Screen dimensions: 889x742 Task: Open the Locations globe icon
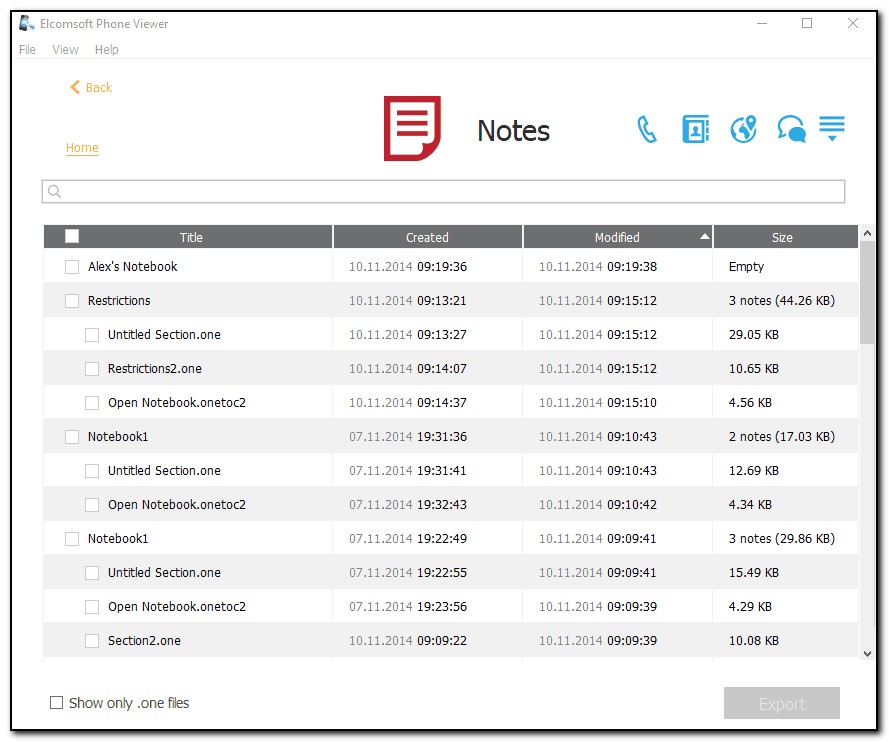click(x=743, y=129)
